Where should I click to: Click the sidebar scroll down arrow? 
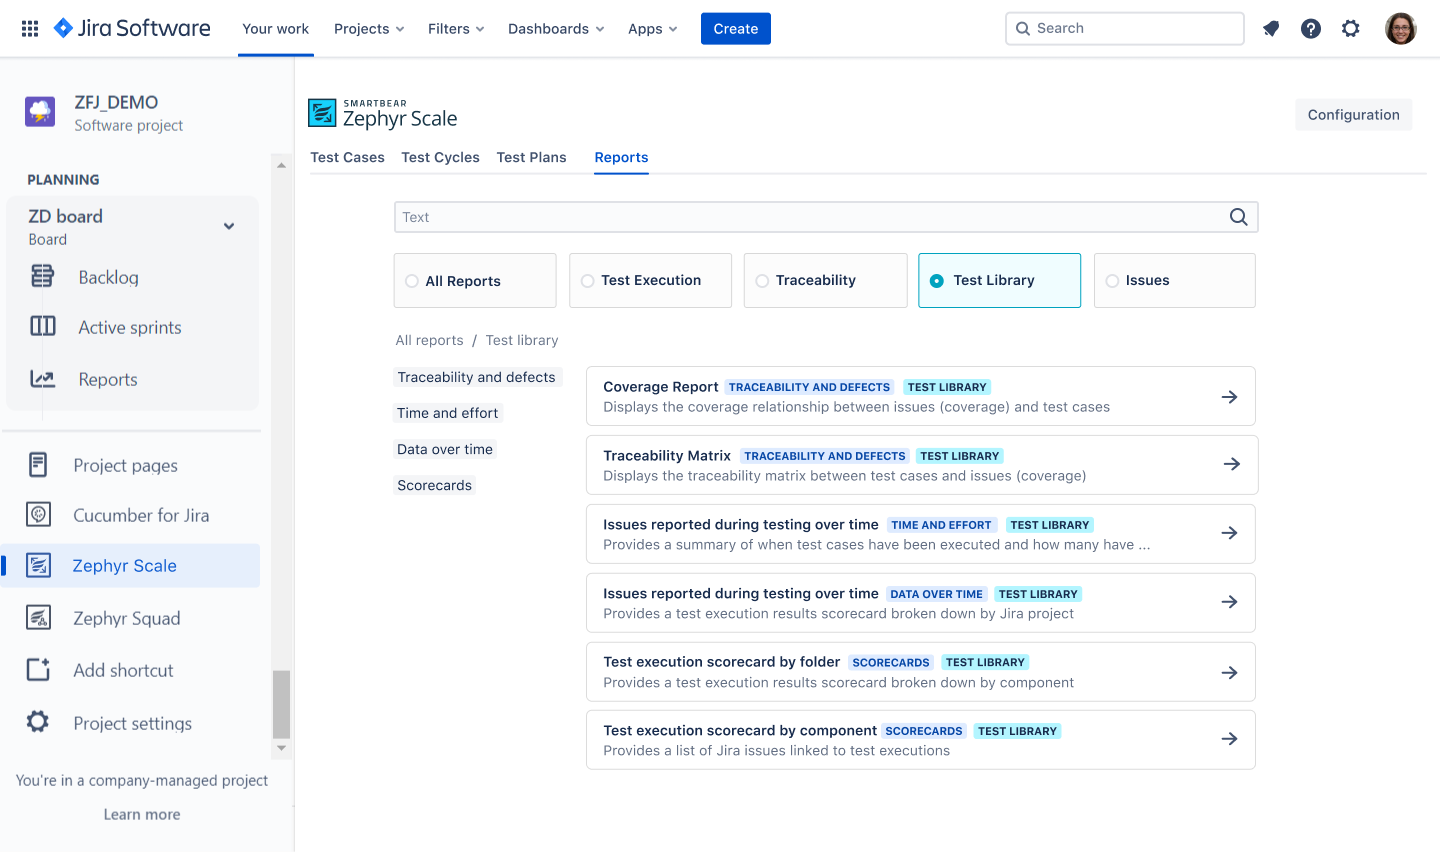282,748
